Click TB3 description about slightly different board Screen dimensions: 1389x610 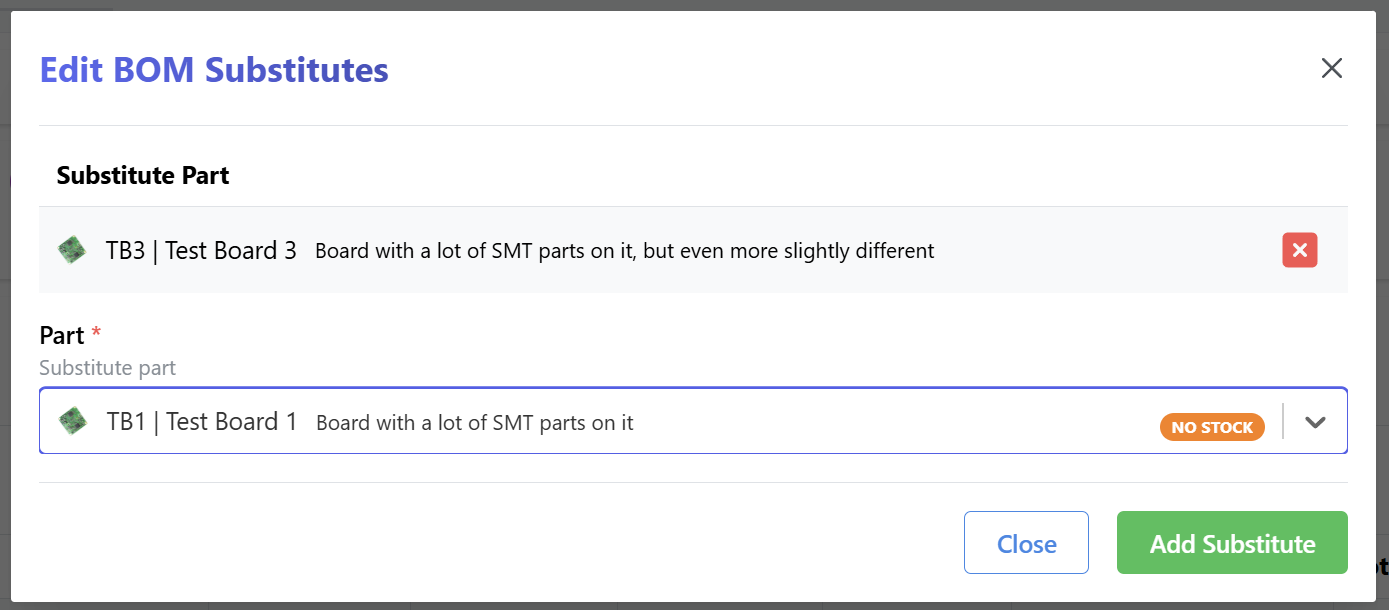[624, 251]
